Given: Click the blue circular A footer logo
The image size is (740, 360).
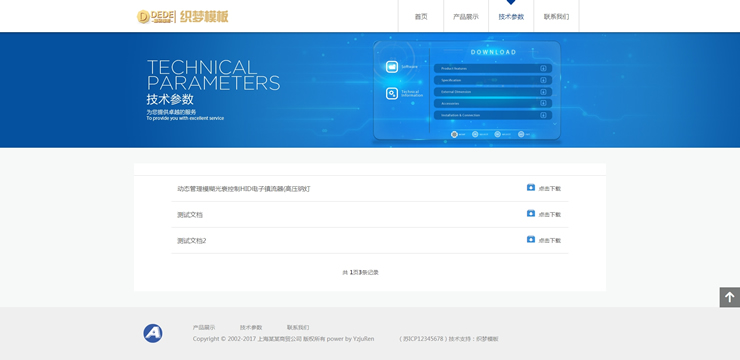Looking at the screenshot, I should click(153, 333).
